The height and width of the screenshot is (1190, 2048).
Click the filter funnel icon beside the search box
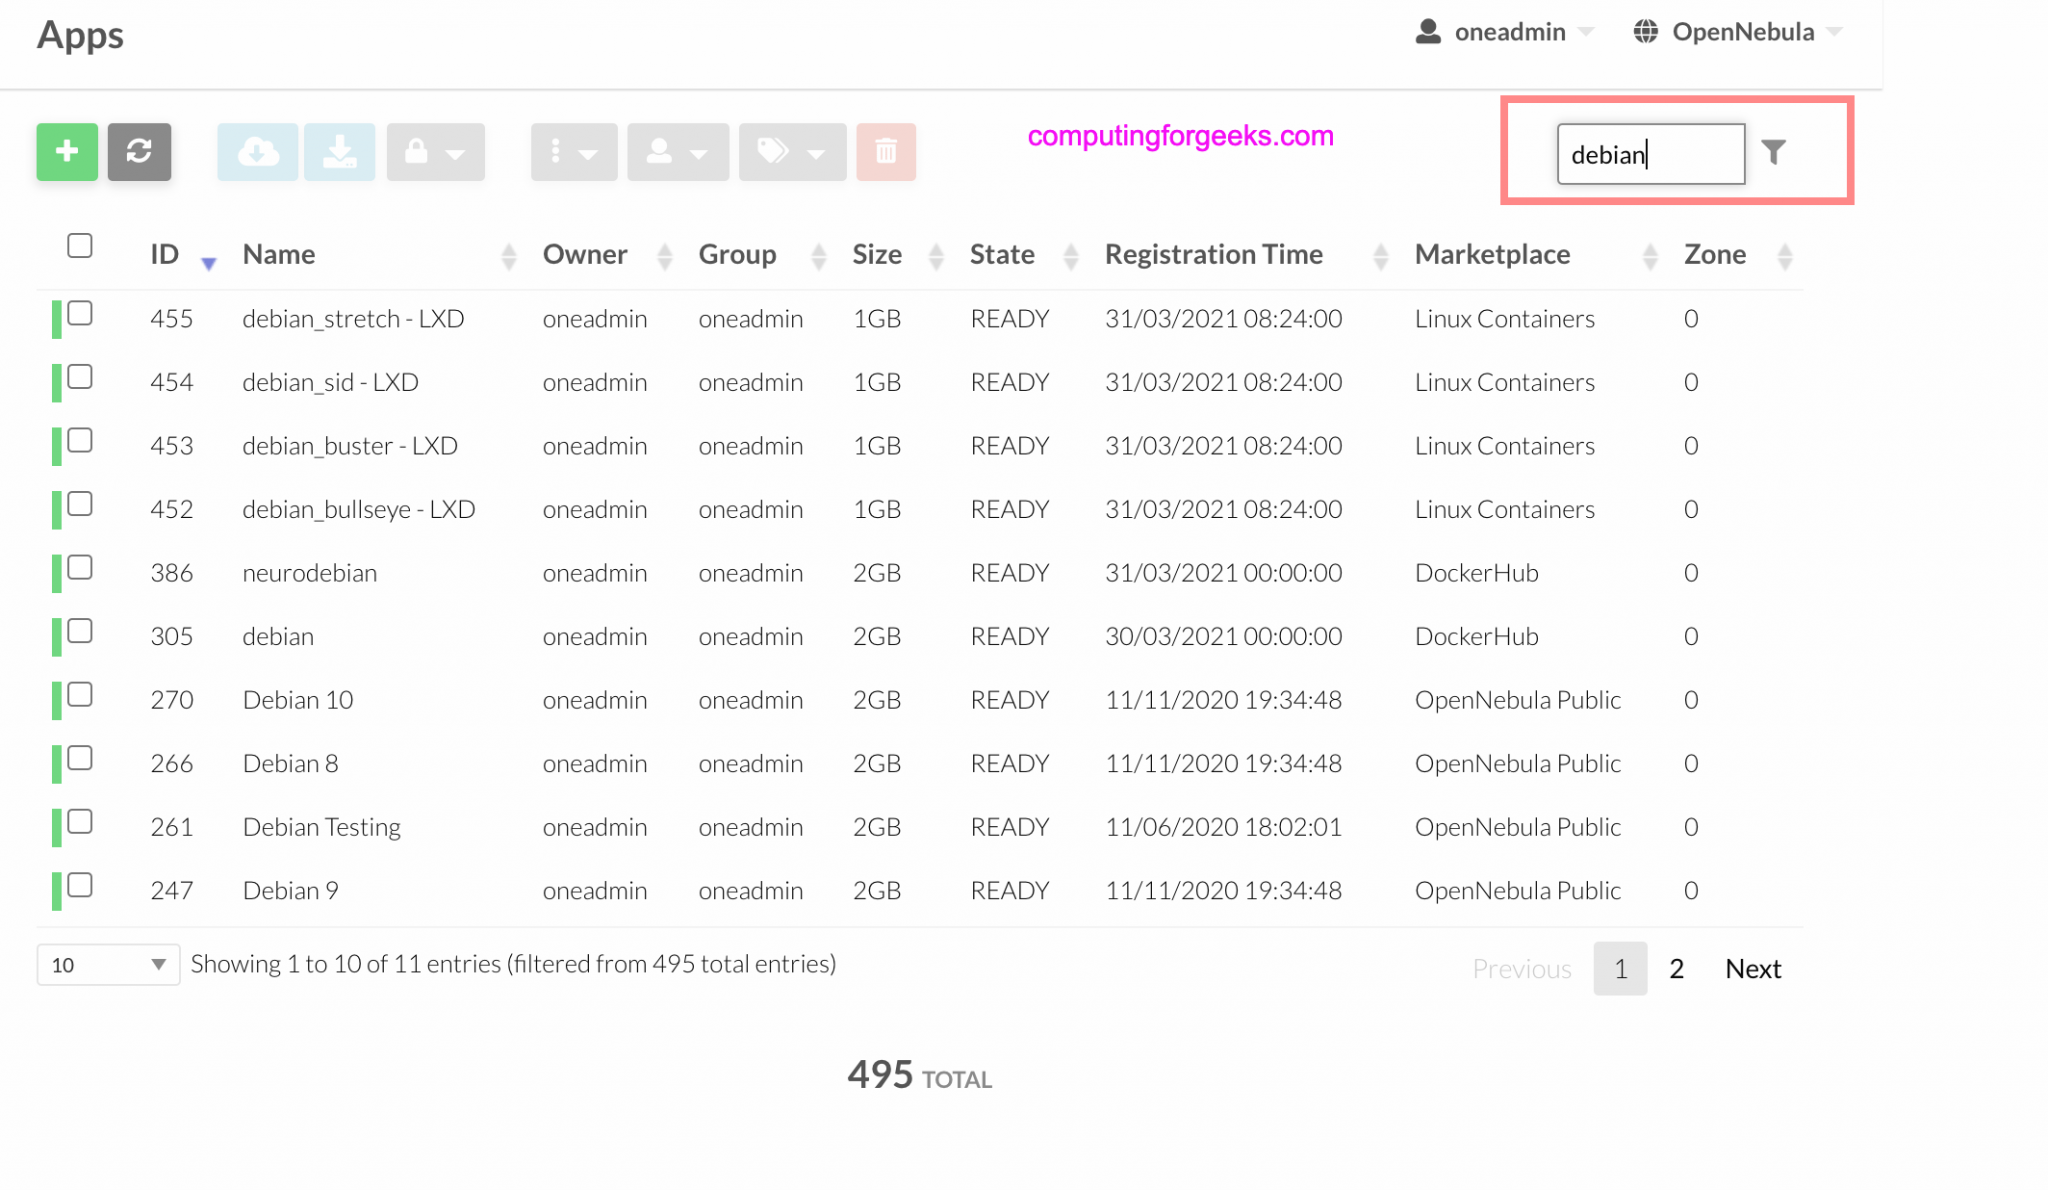(x=1775, y=152)
